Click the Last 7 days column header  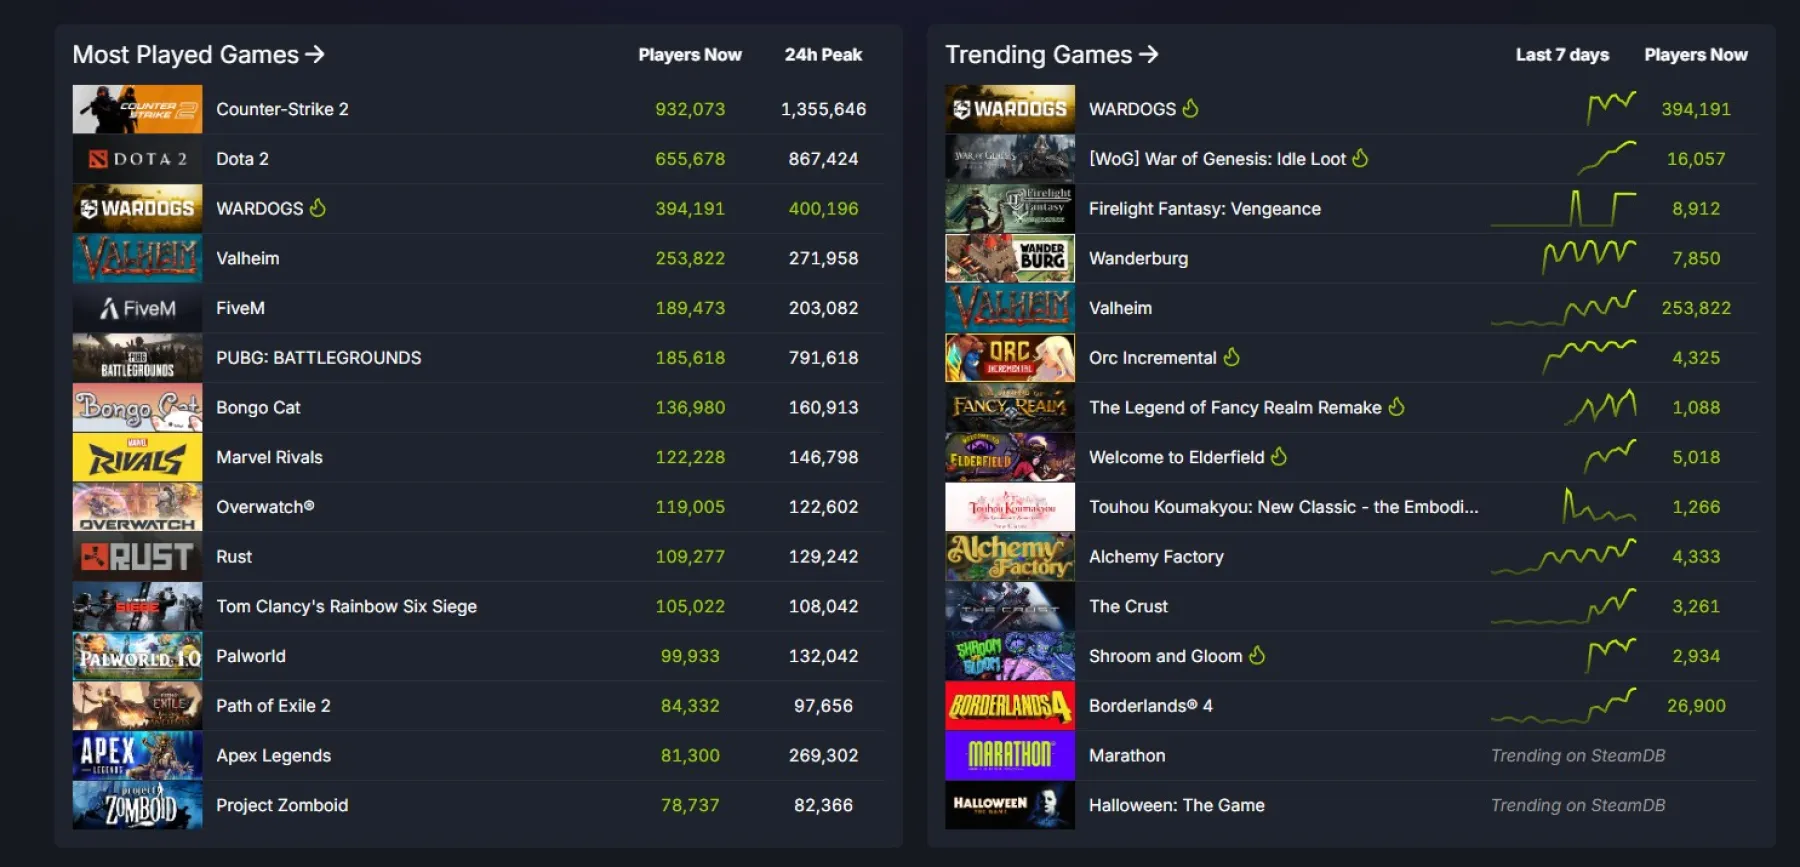tap(1562, 55)
